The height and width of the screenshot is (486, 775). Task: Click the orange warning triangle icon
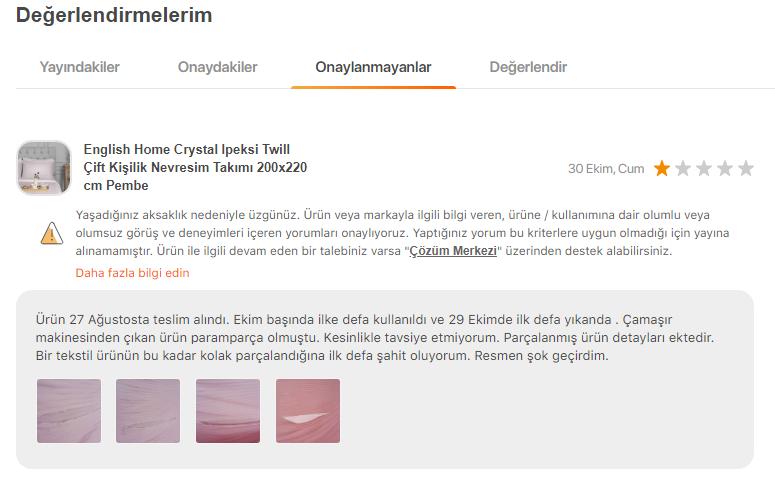pos(52,233)
